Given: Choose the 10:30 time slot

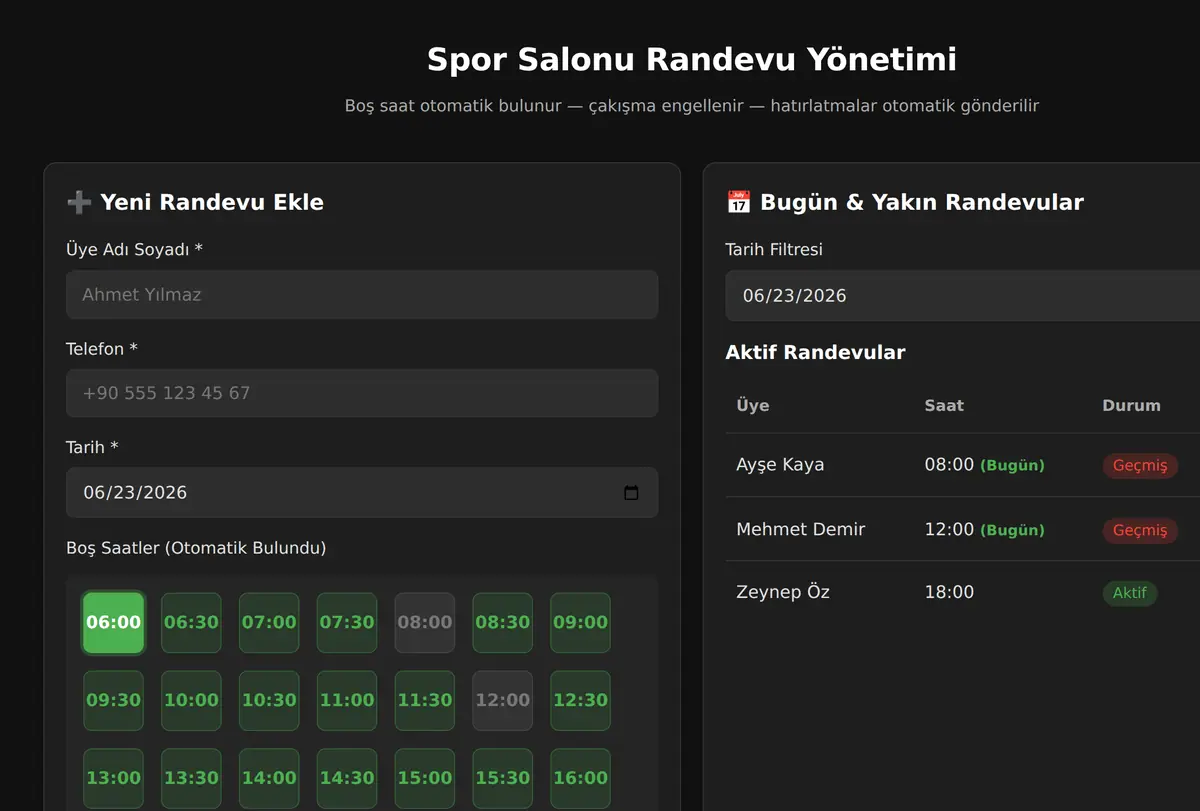Looking at the screenshot, I should [269, 700].
